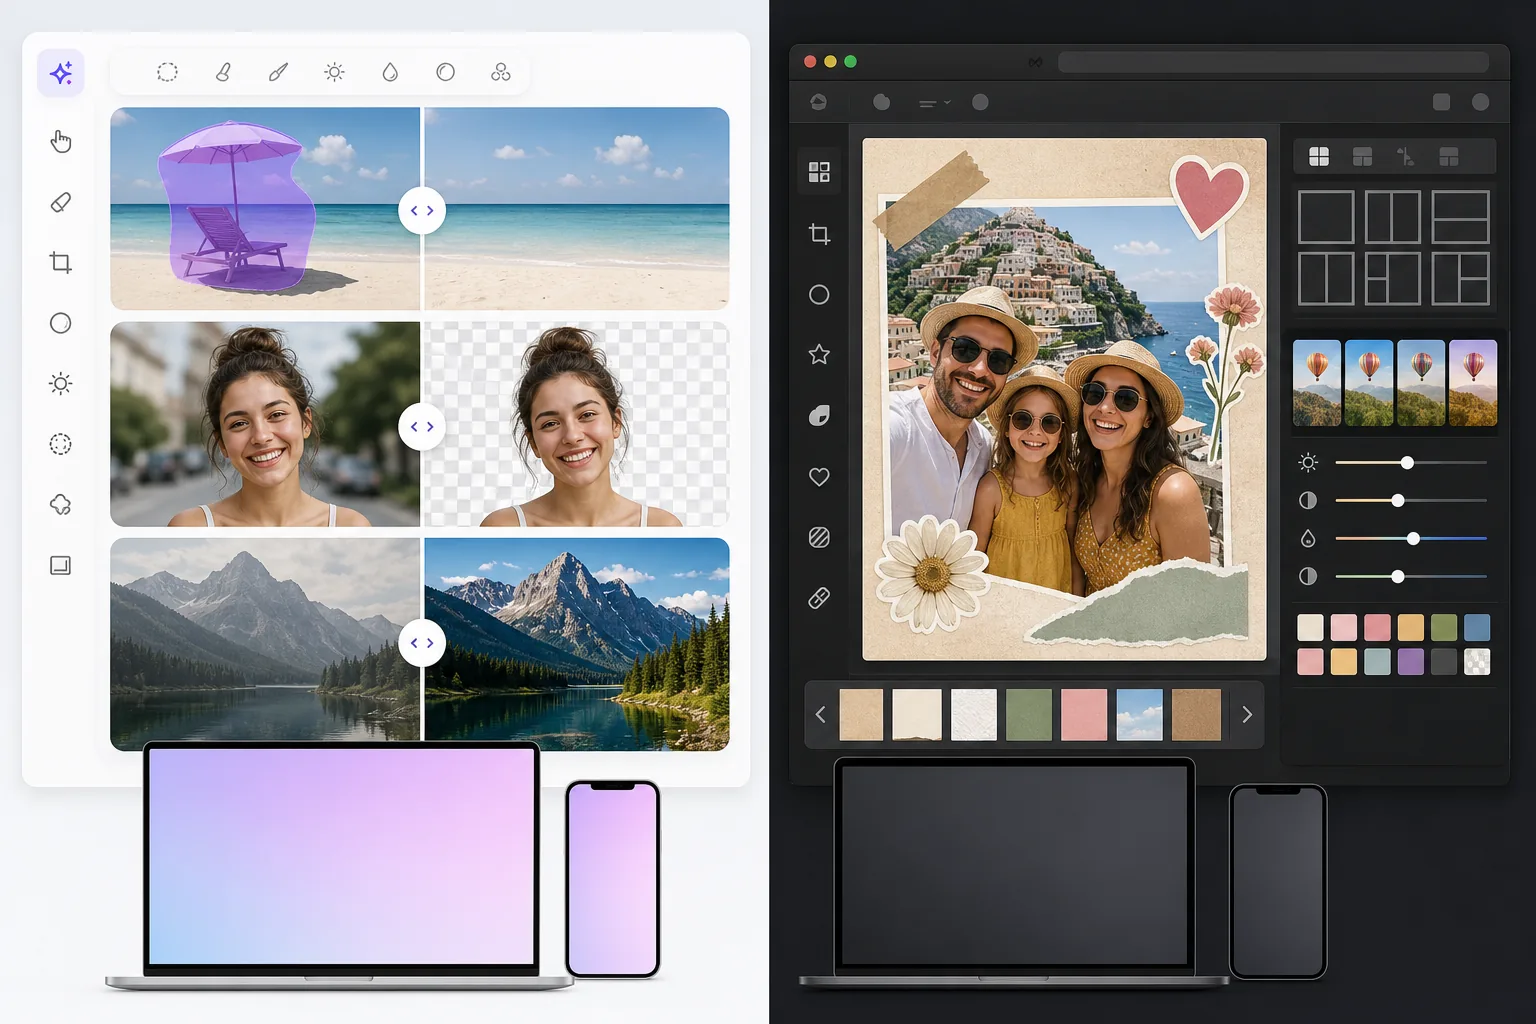The width and height of the screenshot is (1536, 1024).
Task: Select the dashed circle tool in light editor sidebar
Action: (61, 444)
